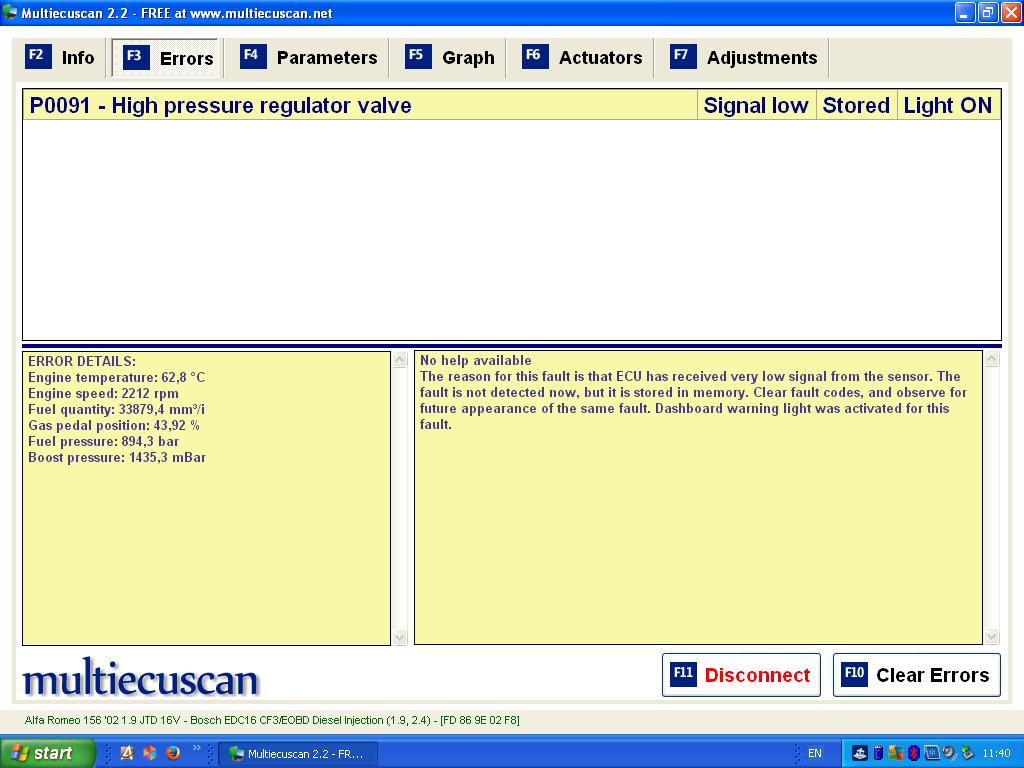Click the Bluetooth tray icon
Screen dimensions: 1024x768
click(914, 753)
